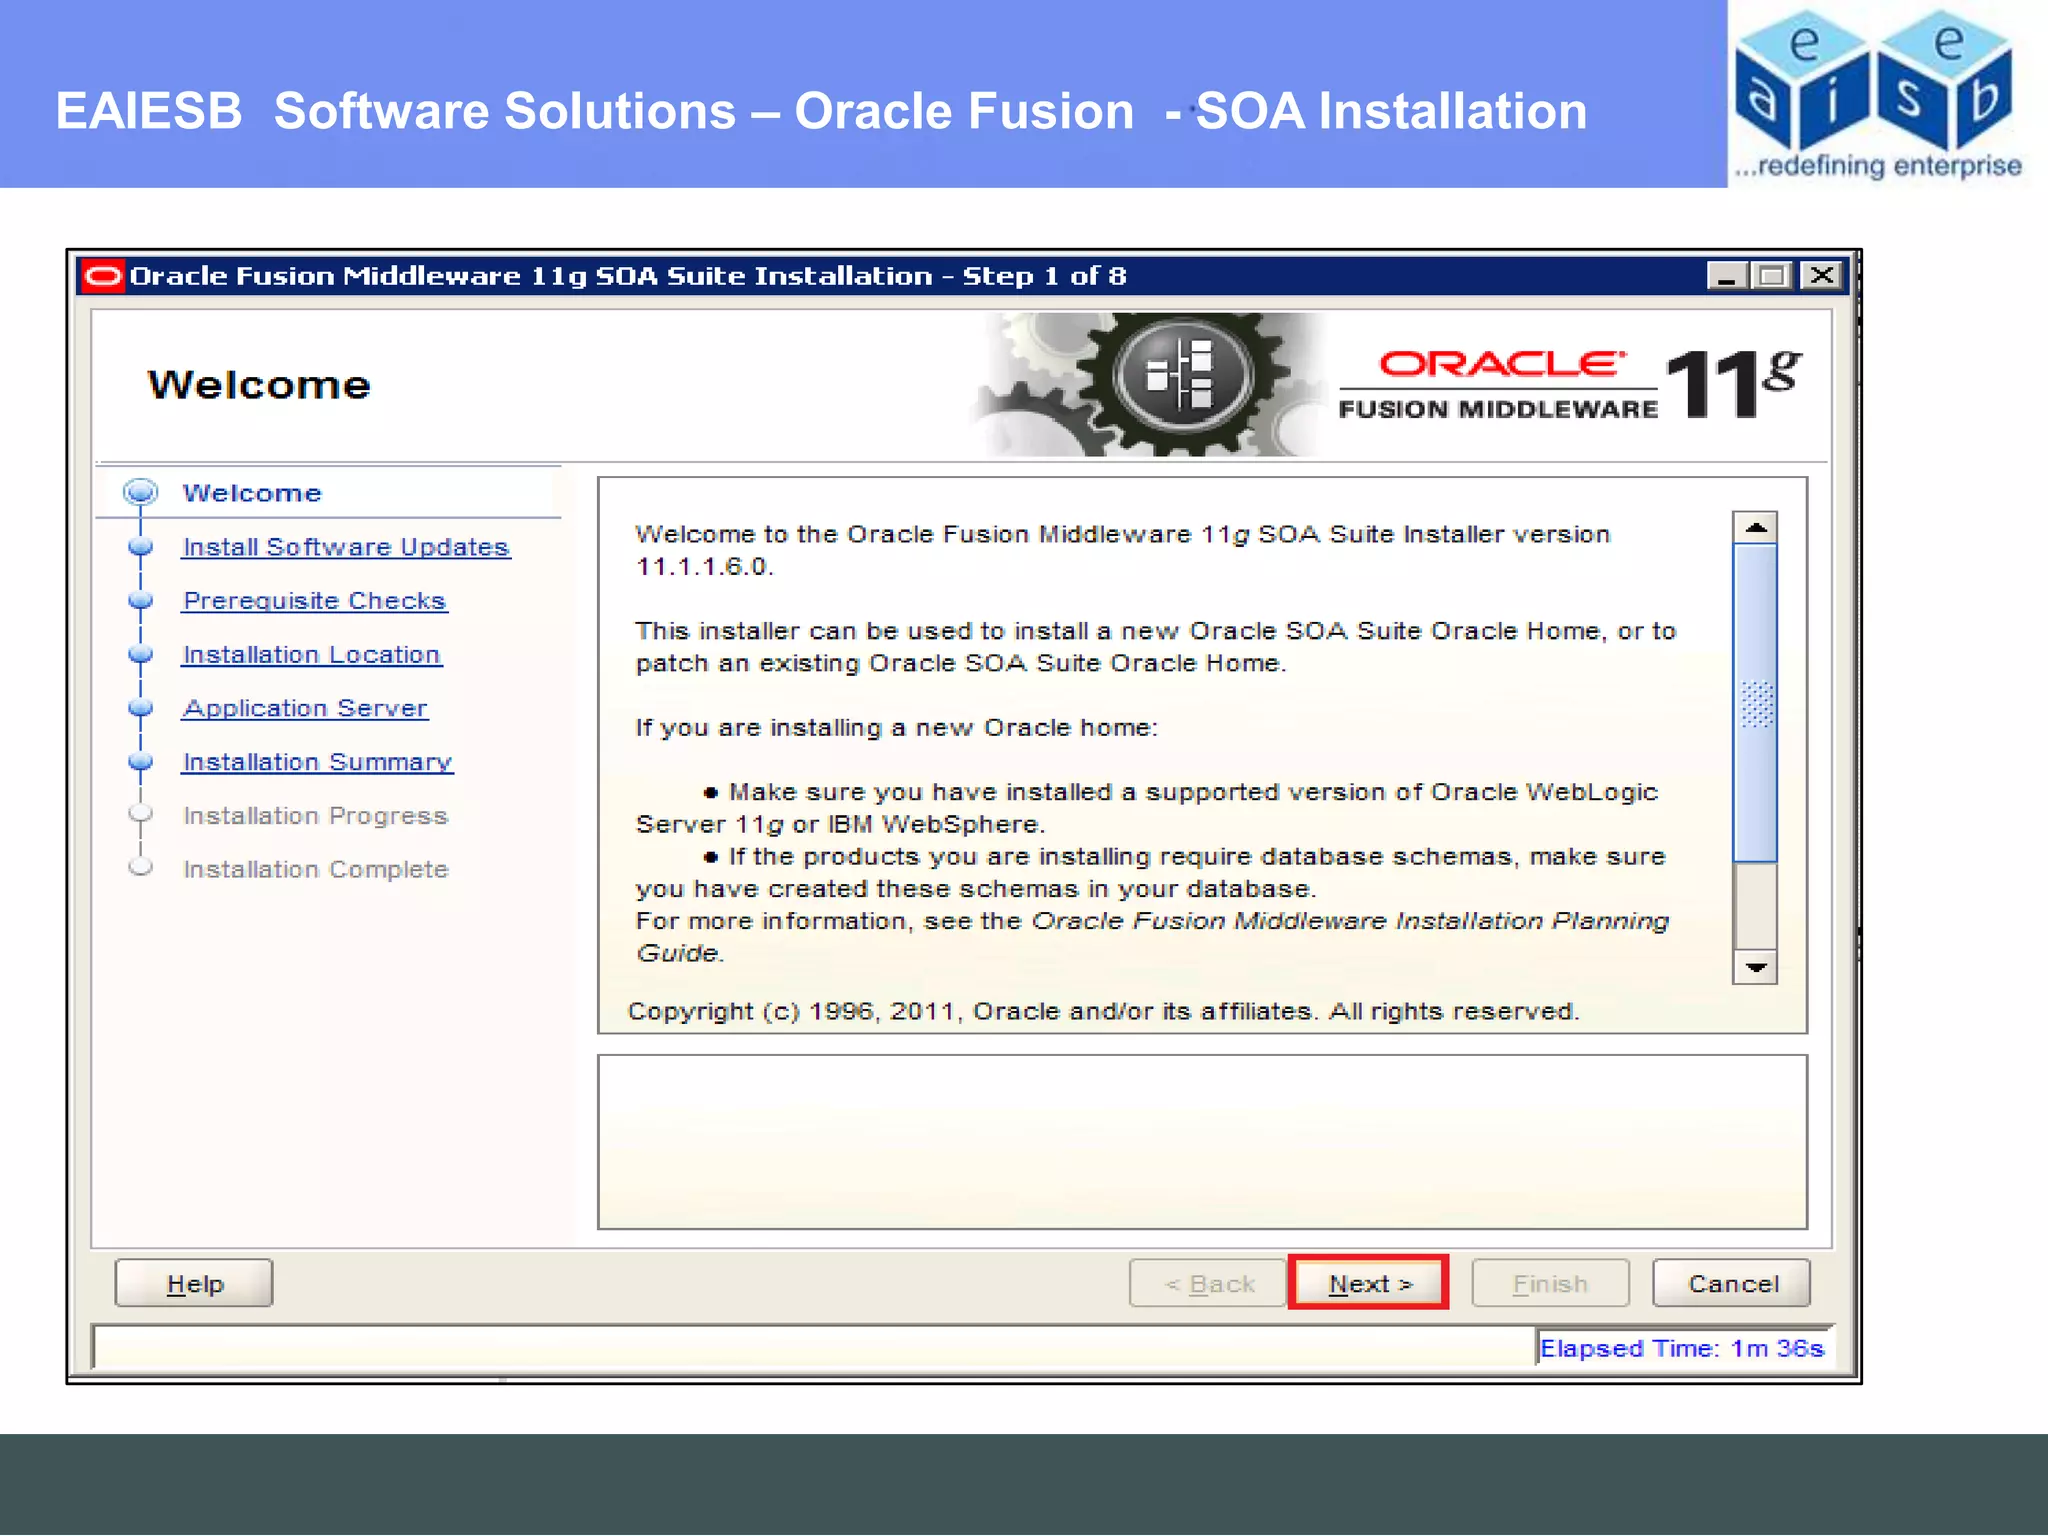Click the Cancel button
The height and width of the screenshot is (1536, 2048).
point(1732,1283)
